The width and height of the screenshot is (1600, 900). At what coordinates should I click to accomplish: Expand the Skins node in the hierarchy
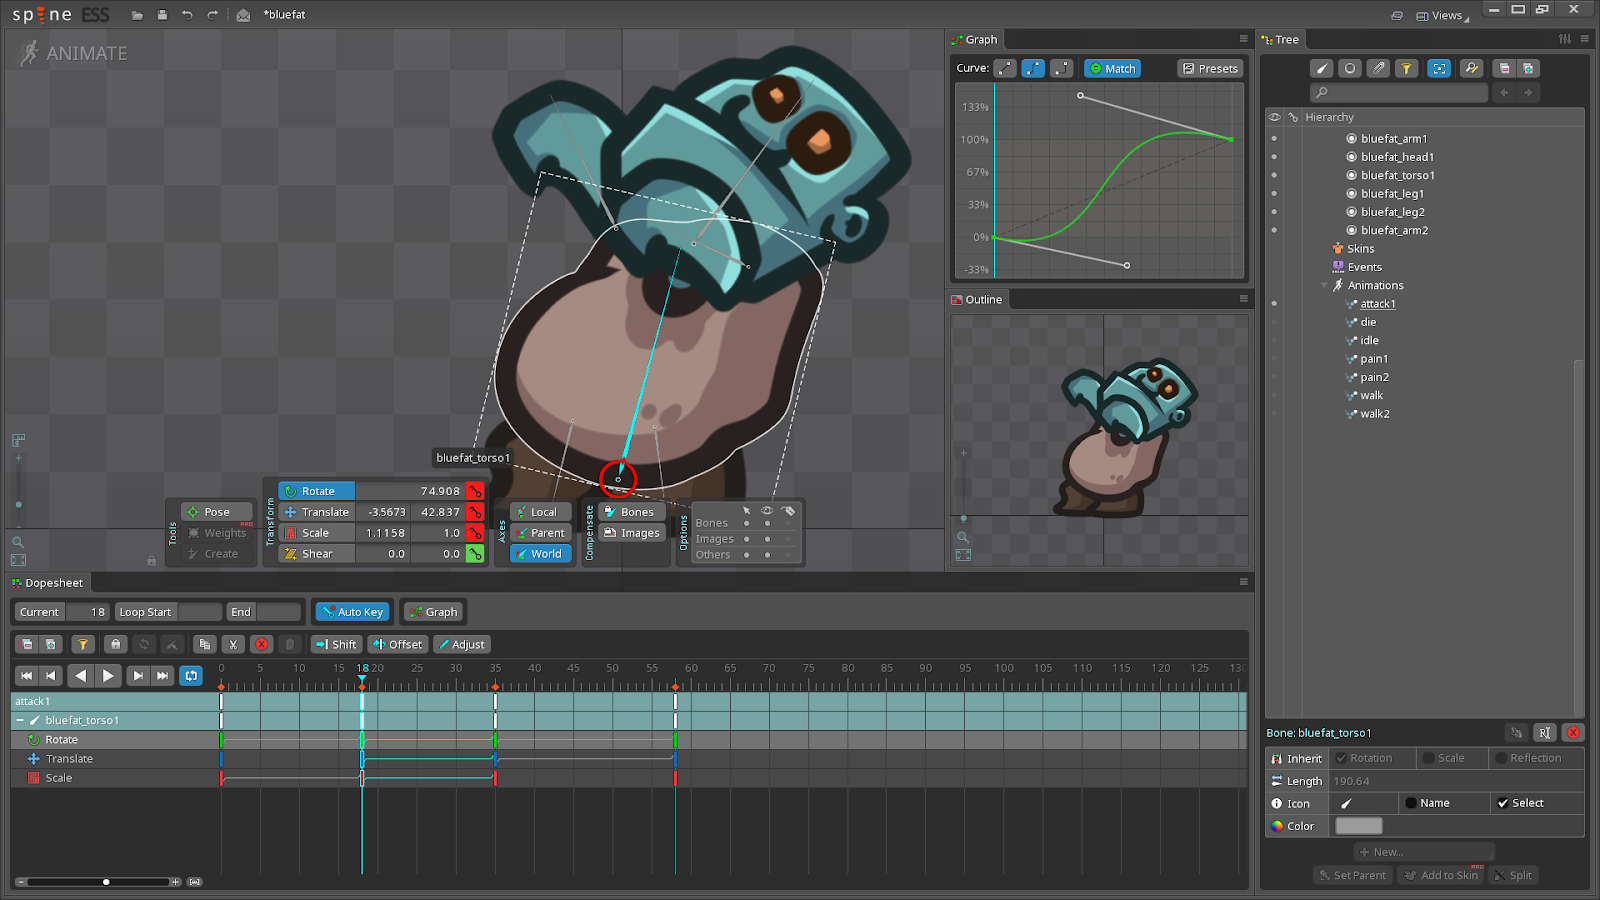(x=1325, y=248)
